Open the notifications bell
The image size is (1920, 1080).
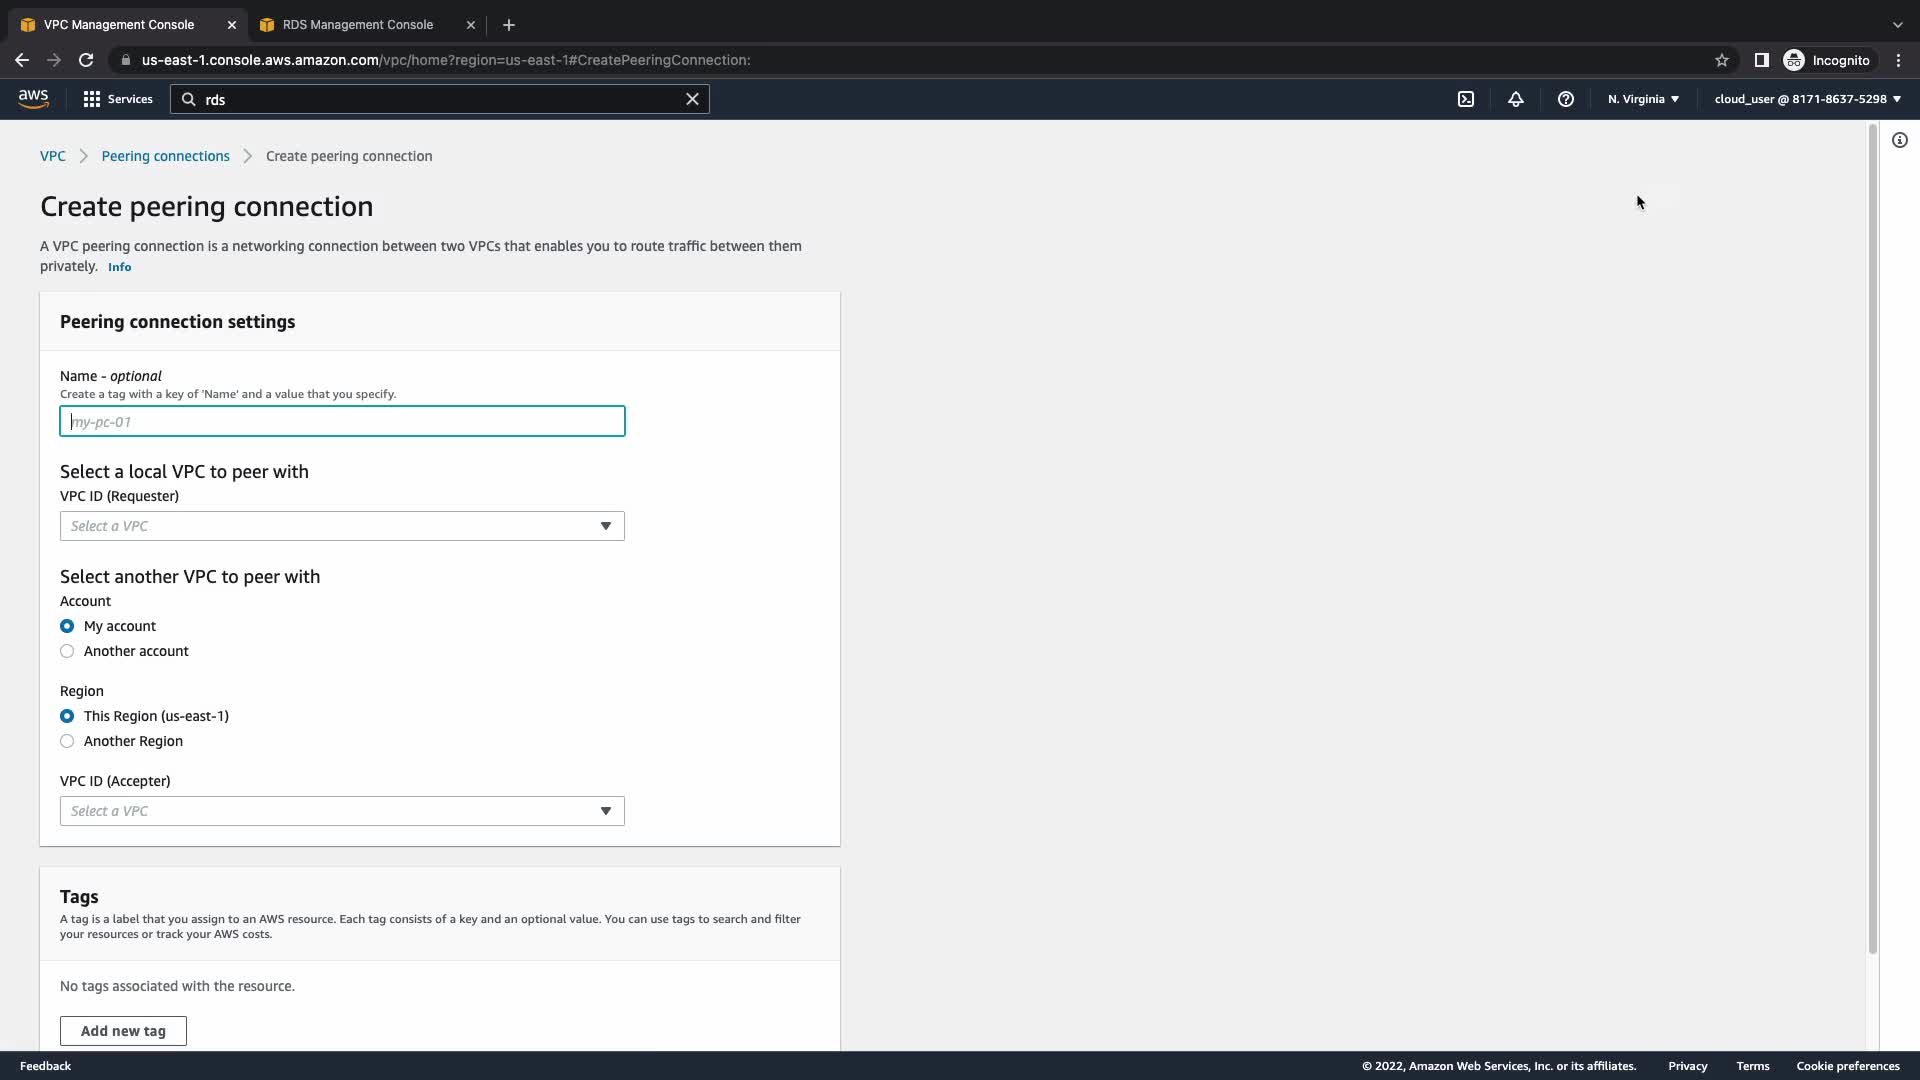click(1516, 99)
